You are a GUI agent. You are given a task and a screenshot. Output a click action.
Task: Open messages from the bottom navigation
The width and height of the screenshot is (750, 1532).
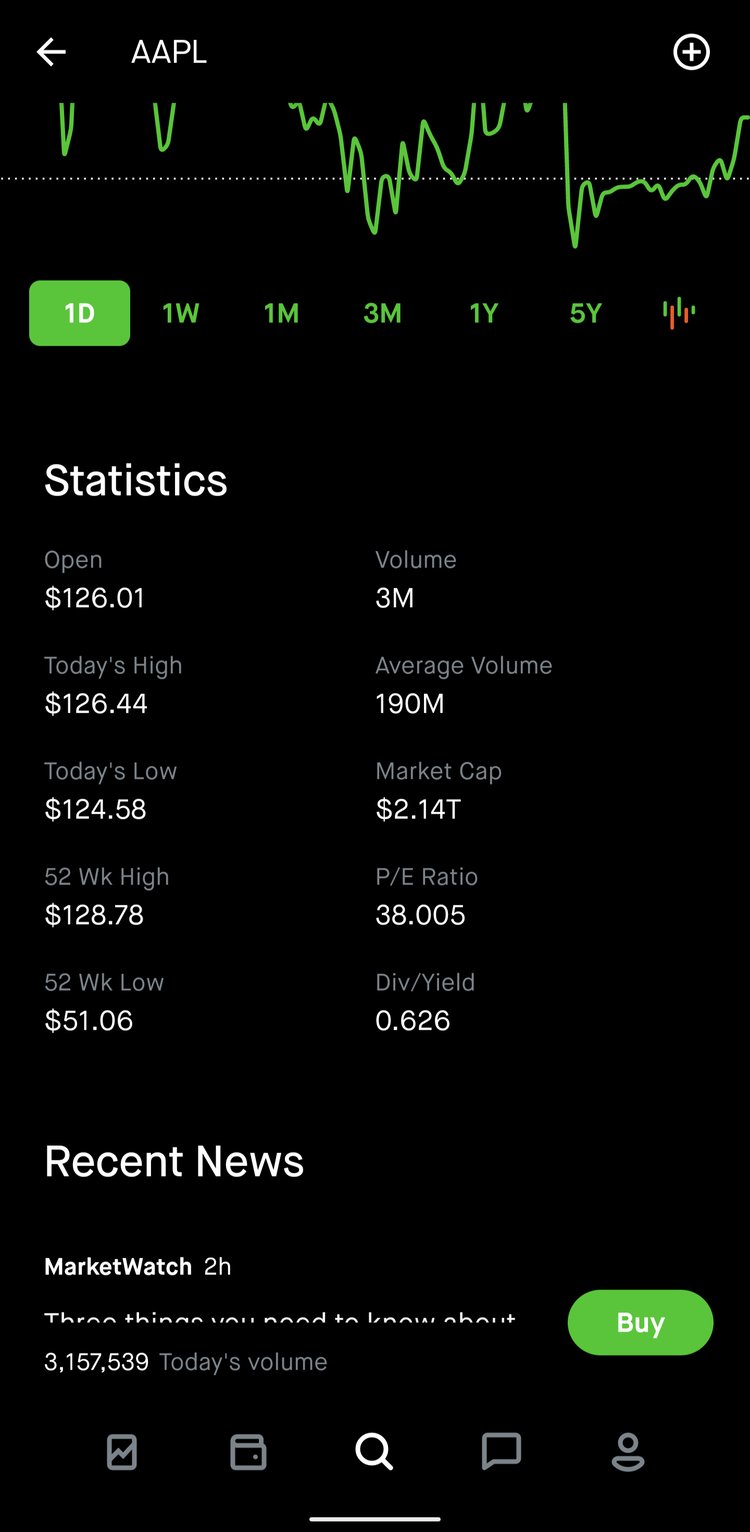(501, 1453)
